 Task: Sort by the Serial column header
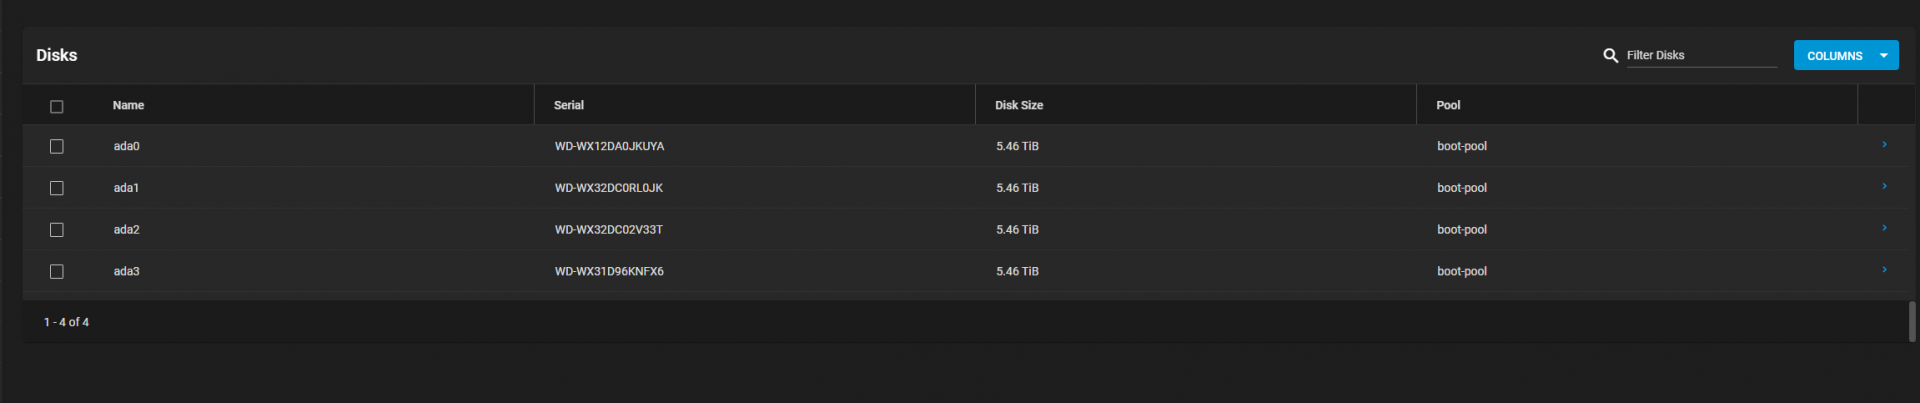coord(569,105)
